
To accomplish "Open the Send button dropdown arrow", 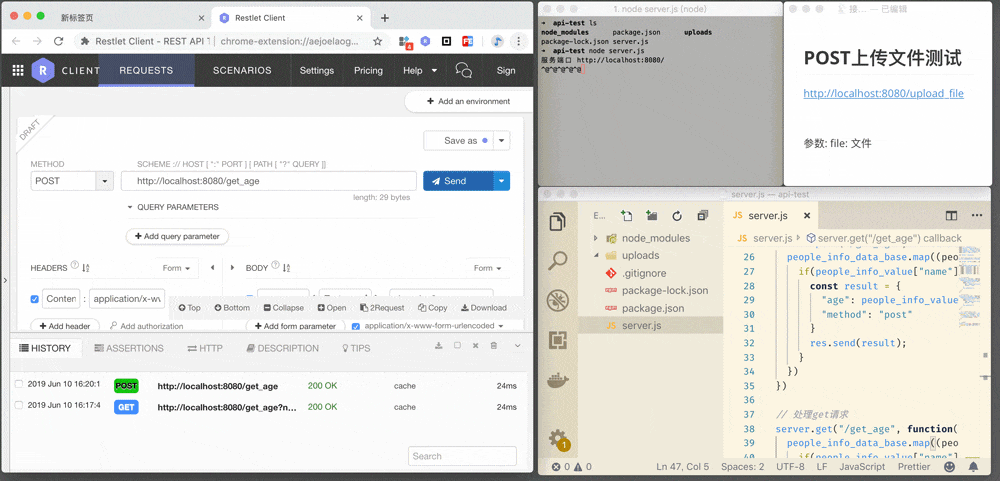I will [x=501, y=181].
